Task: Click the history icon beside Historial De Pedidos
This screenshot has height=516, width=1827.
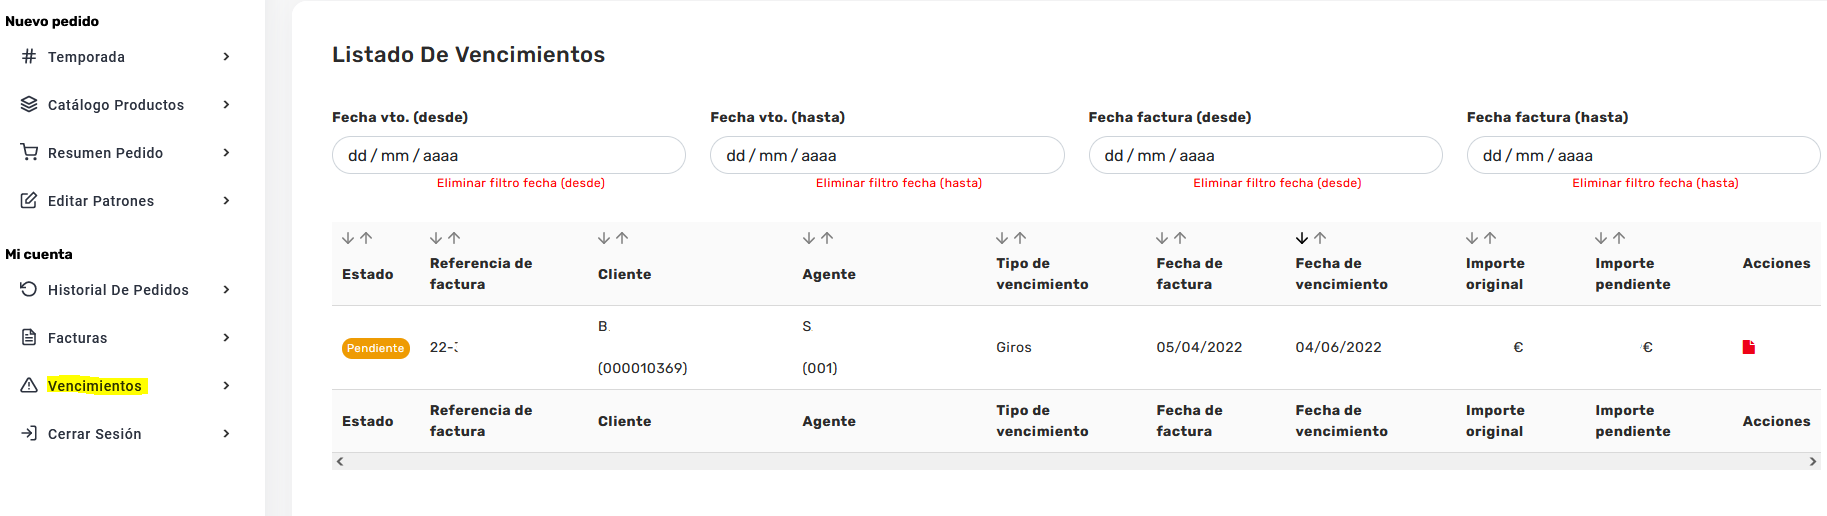Action: [29, 290]
